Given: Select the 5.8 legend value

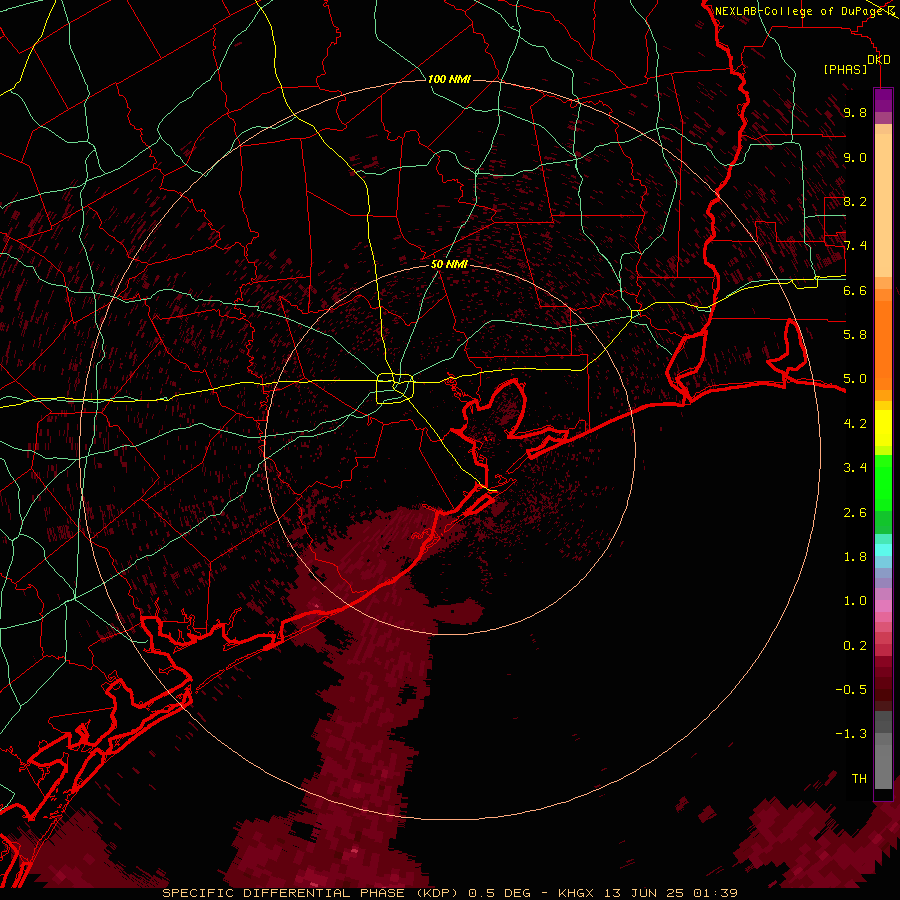Looking at the screenshot, I should [855, 335].
